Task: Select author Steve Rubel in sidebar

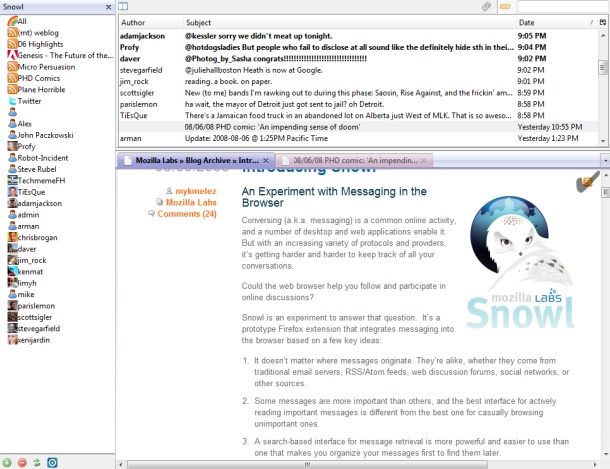Action: coord(32,169)
